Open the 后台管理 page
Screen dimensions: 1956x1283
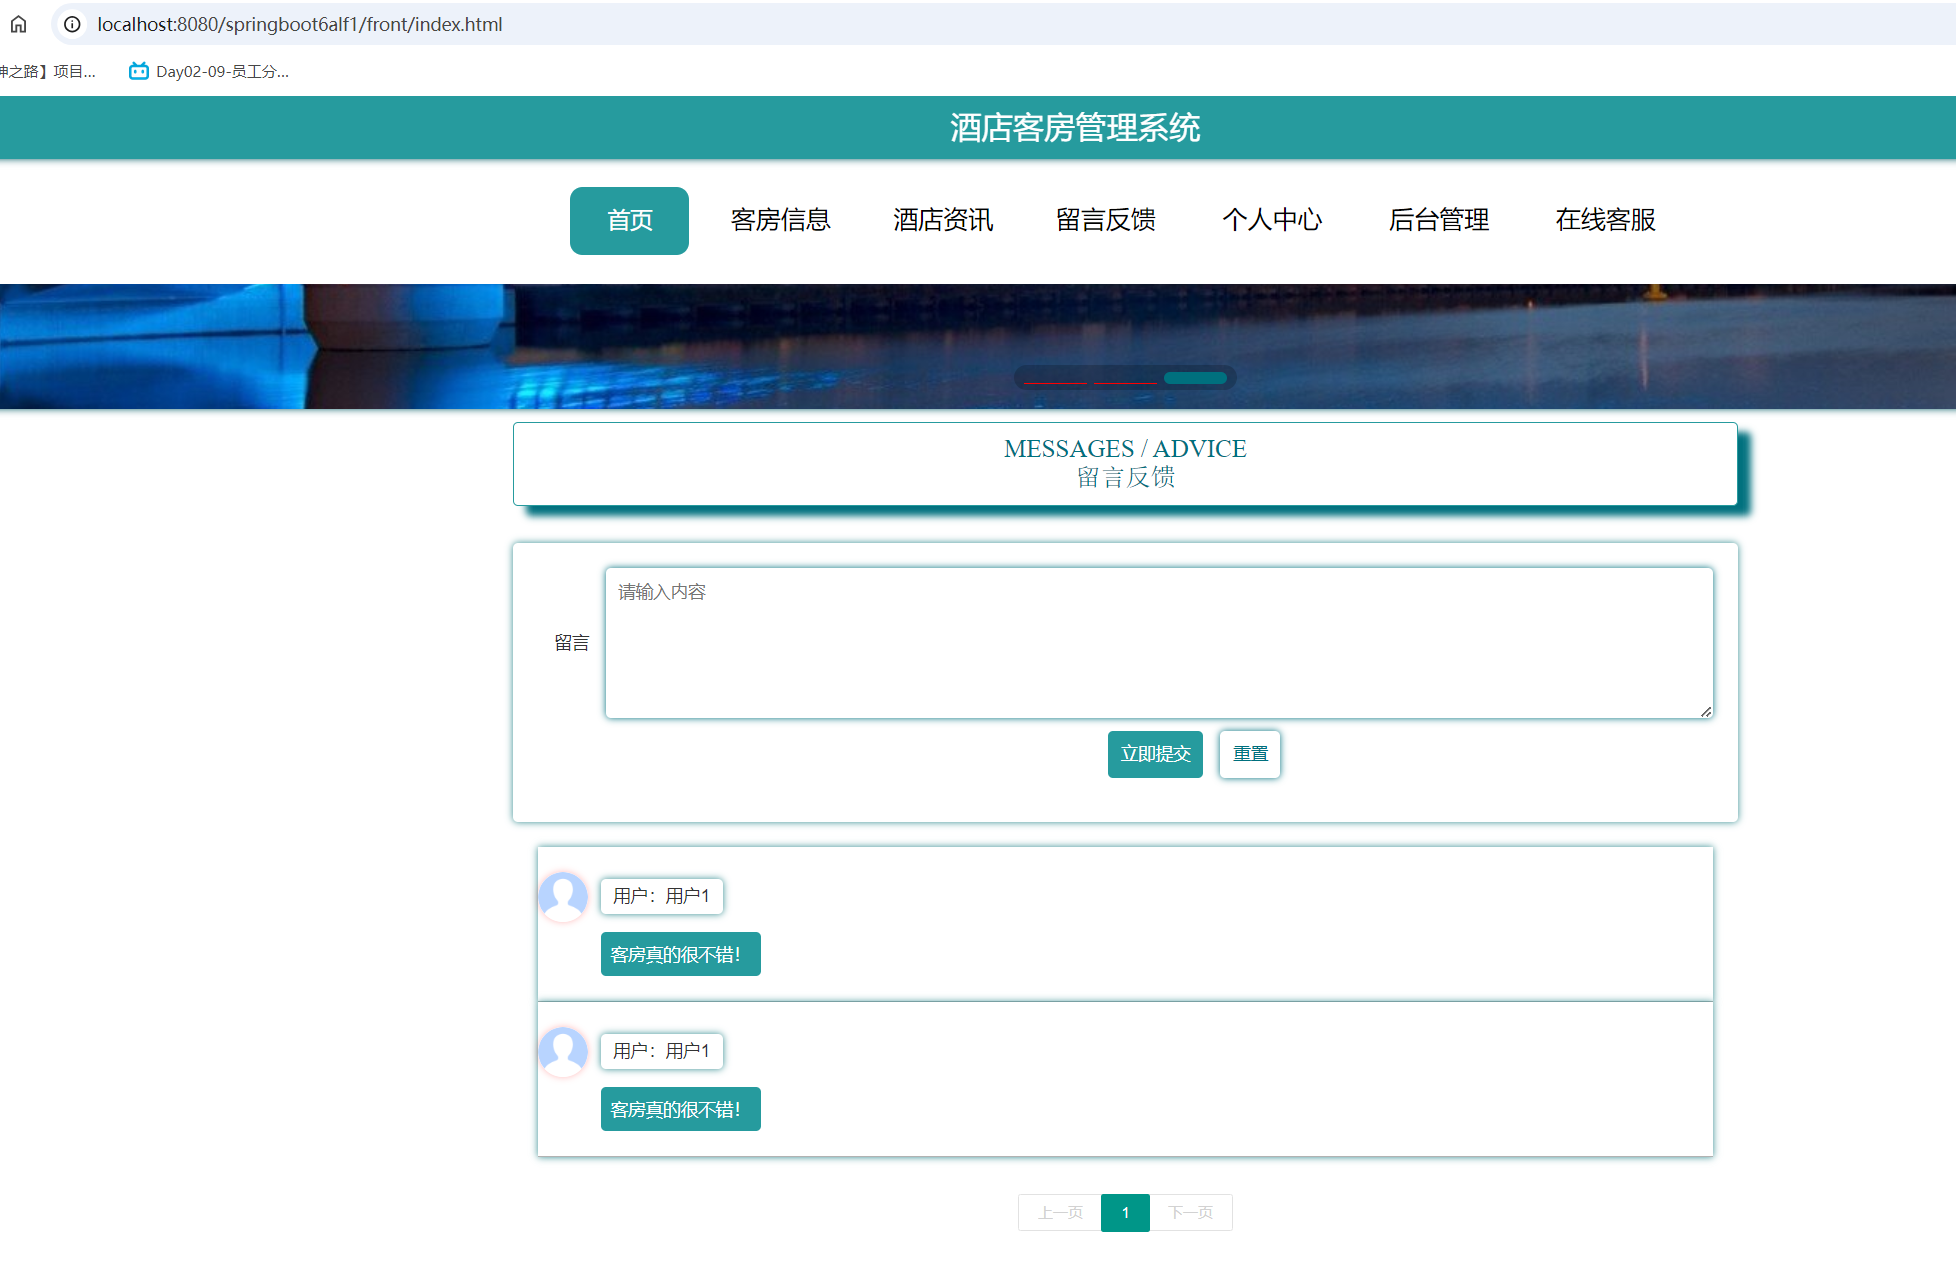pos(1439,220)
